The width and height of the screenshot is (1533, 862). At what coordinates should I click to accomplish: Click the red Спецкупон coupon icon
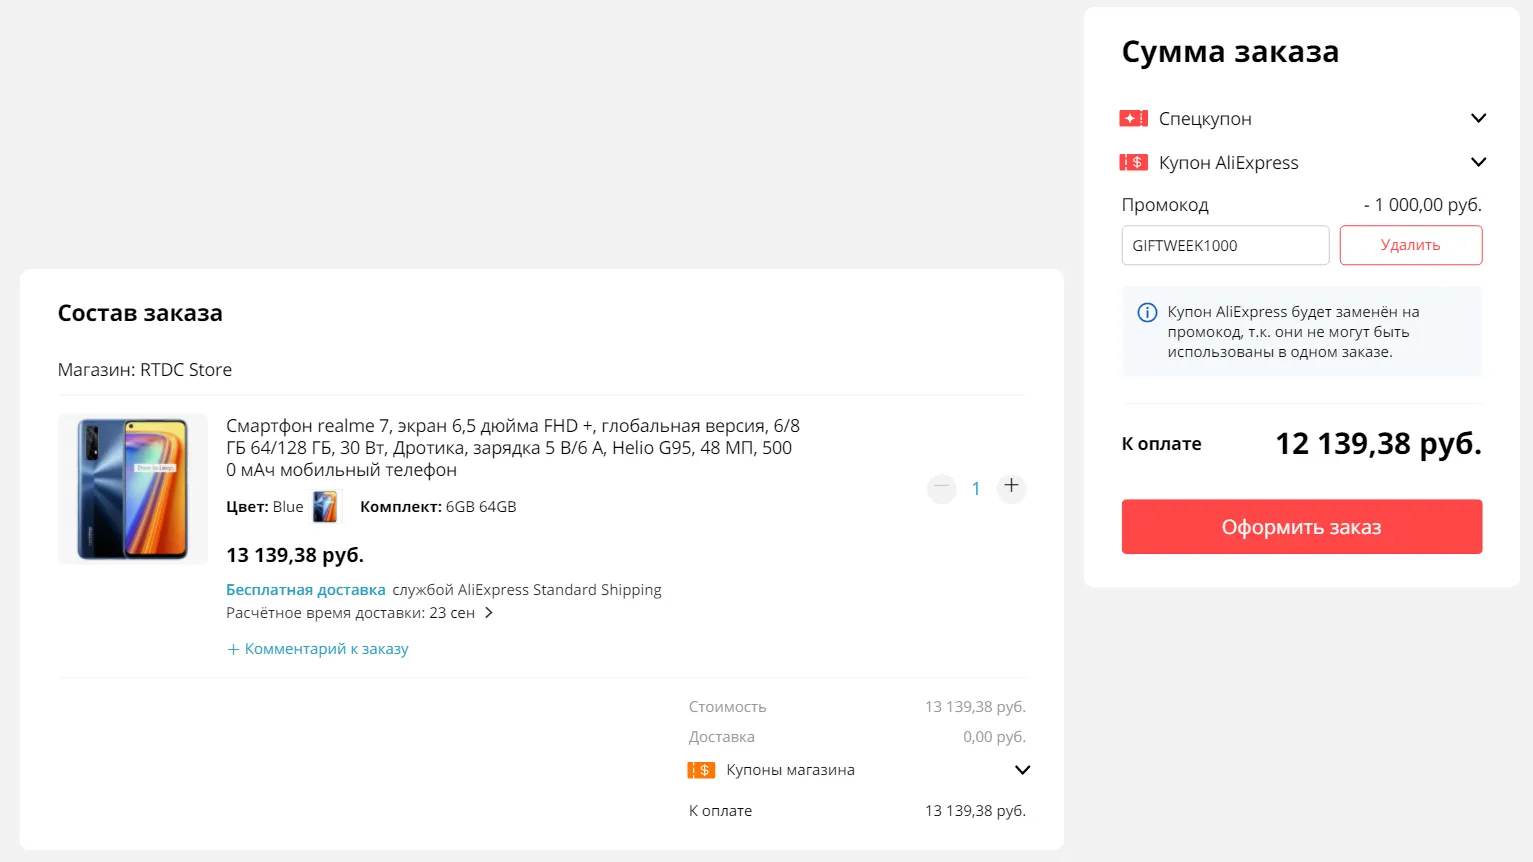click(x=1133, y=119)
